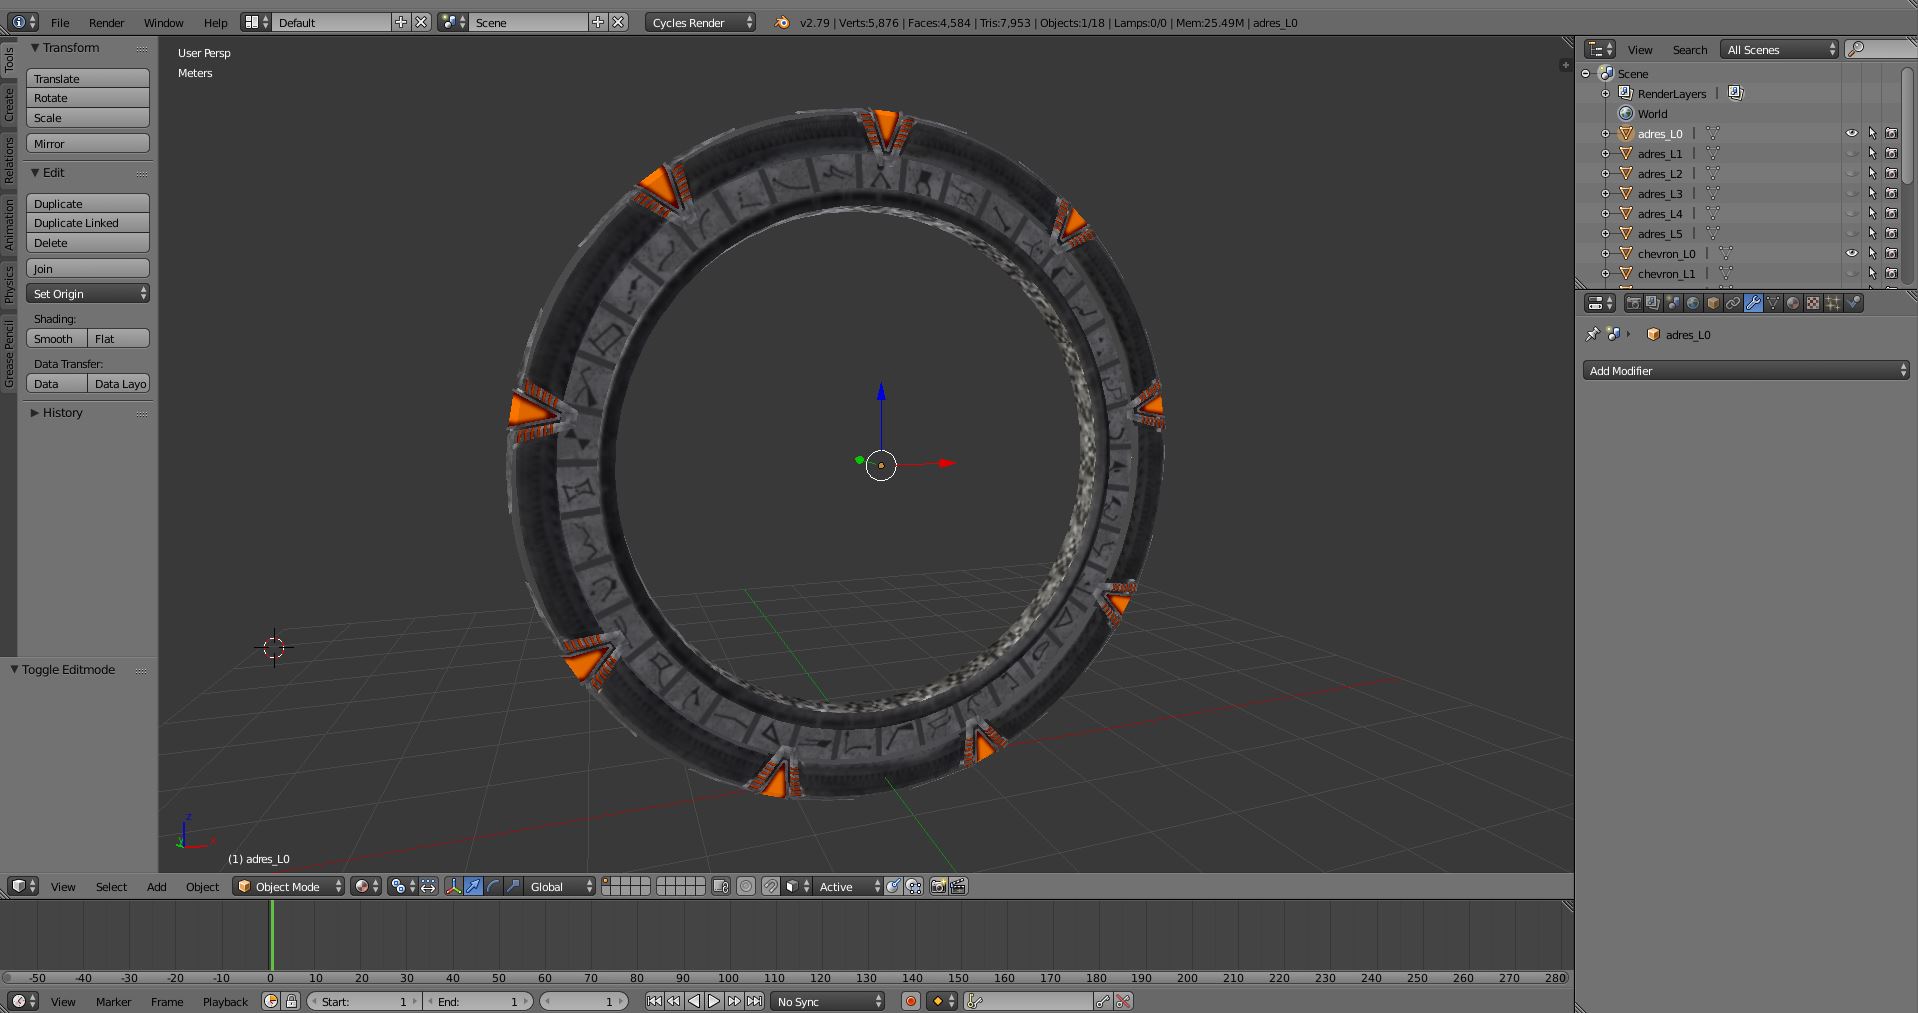Image resolution: width=1918 pixels, height=1013 pixels.
Task: Open Physics properties tab
Action: pyautogui.click(x=1853, y=303)
